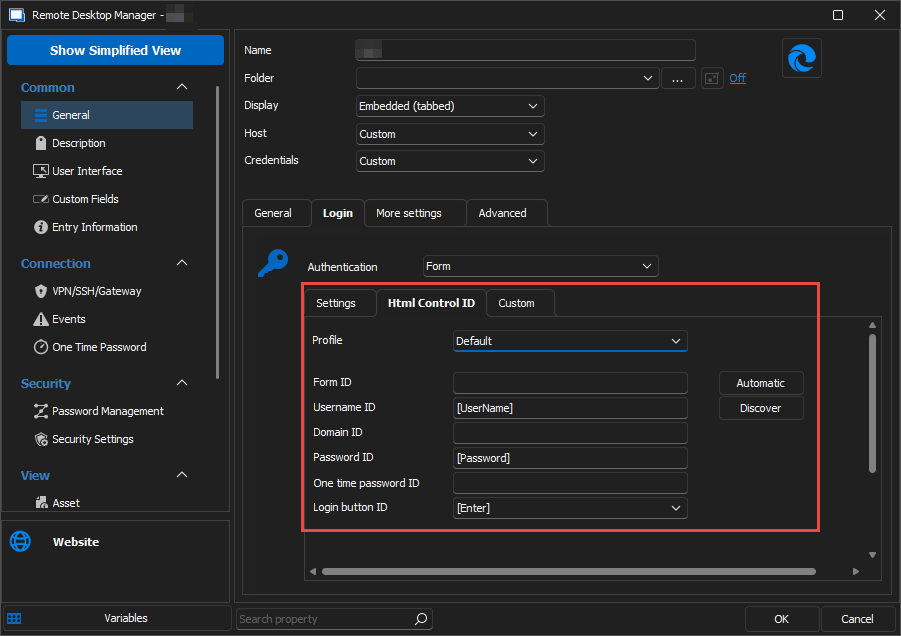Click the Asset icon in View section
This screenshot has width=901, height=636.
pyautogui.click(x=41, y=503)
